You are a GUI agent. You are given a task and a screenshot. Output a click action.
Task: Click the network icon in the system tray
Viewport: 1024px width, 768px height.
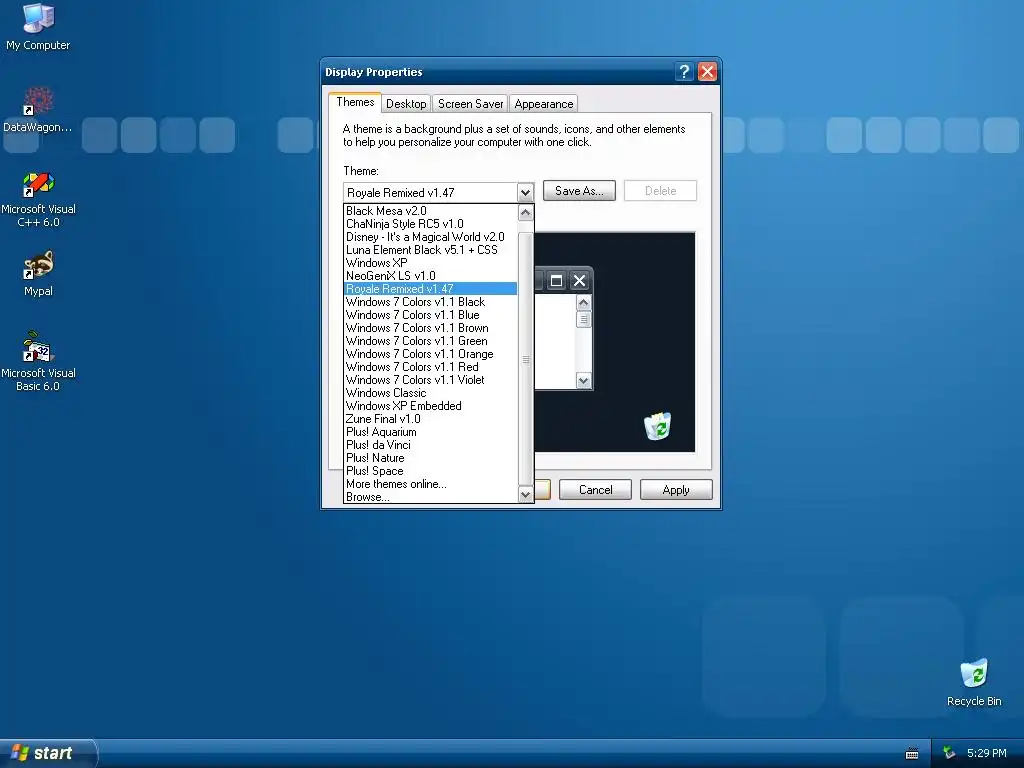coord(949,753)
